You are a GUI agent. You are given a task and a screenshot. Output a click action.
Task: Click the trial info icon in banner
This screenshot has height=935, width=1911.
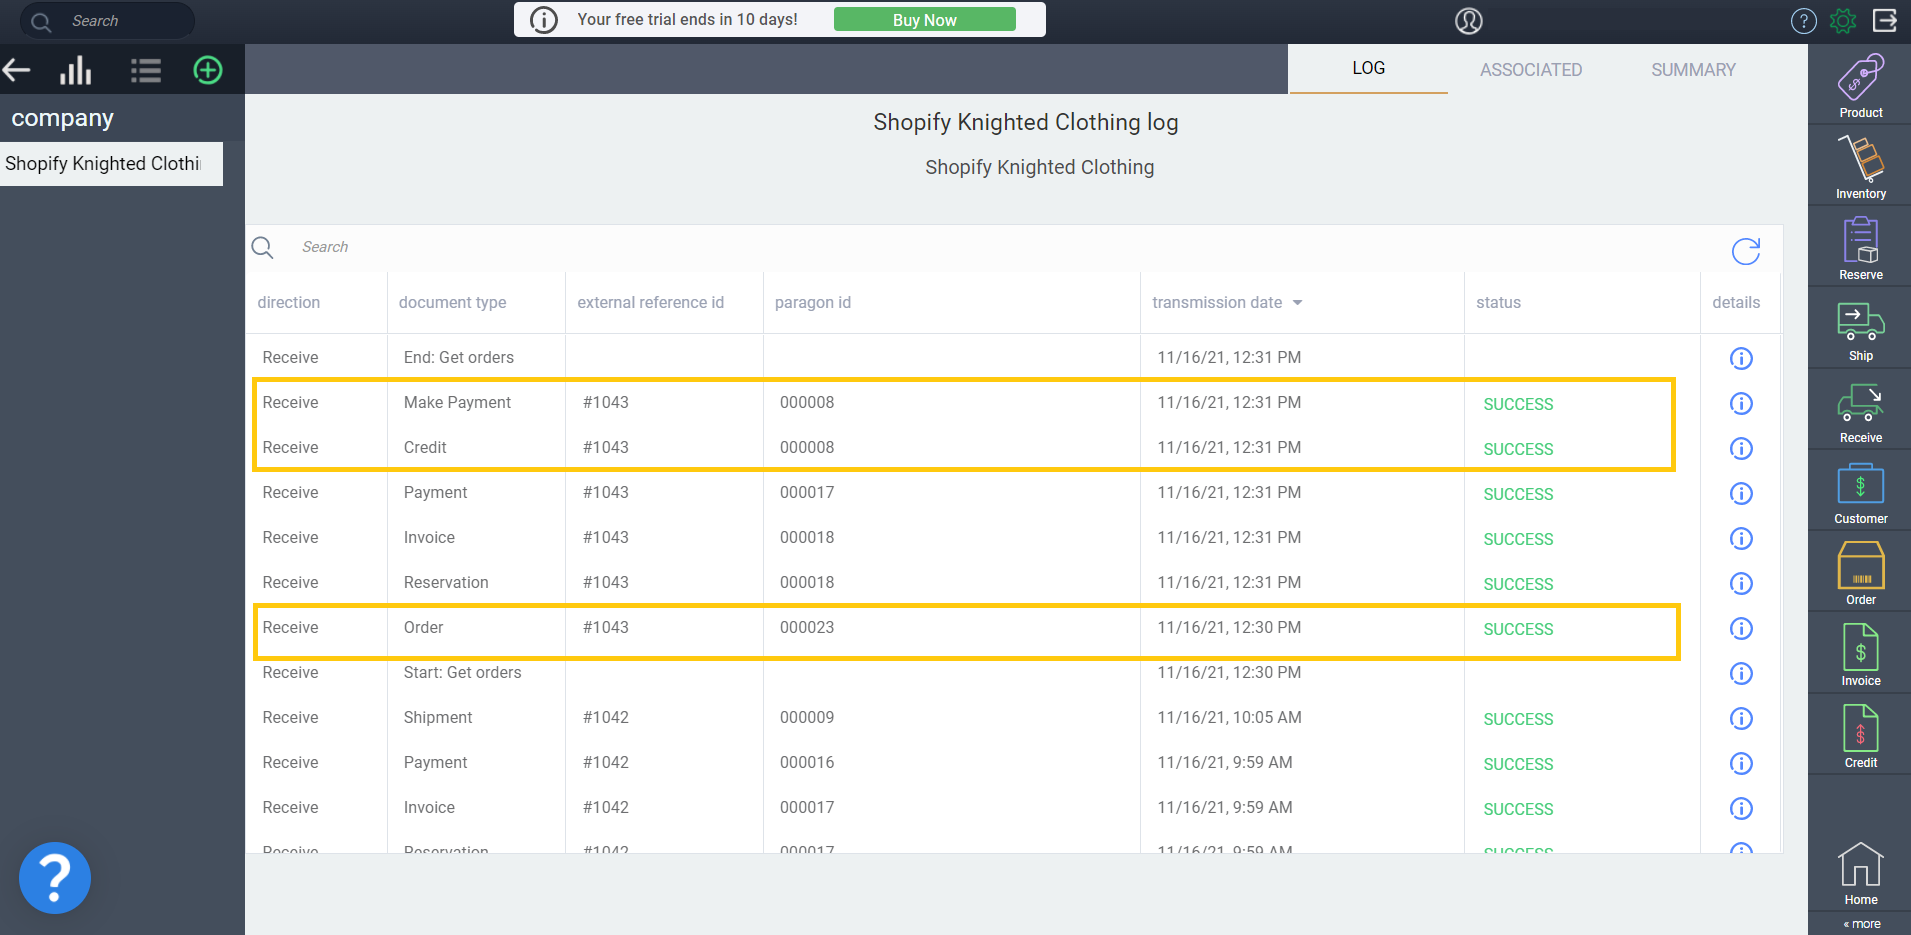pos(544,20)
